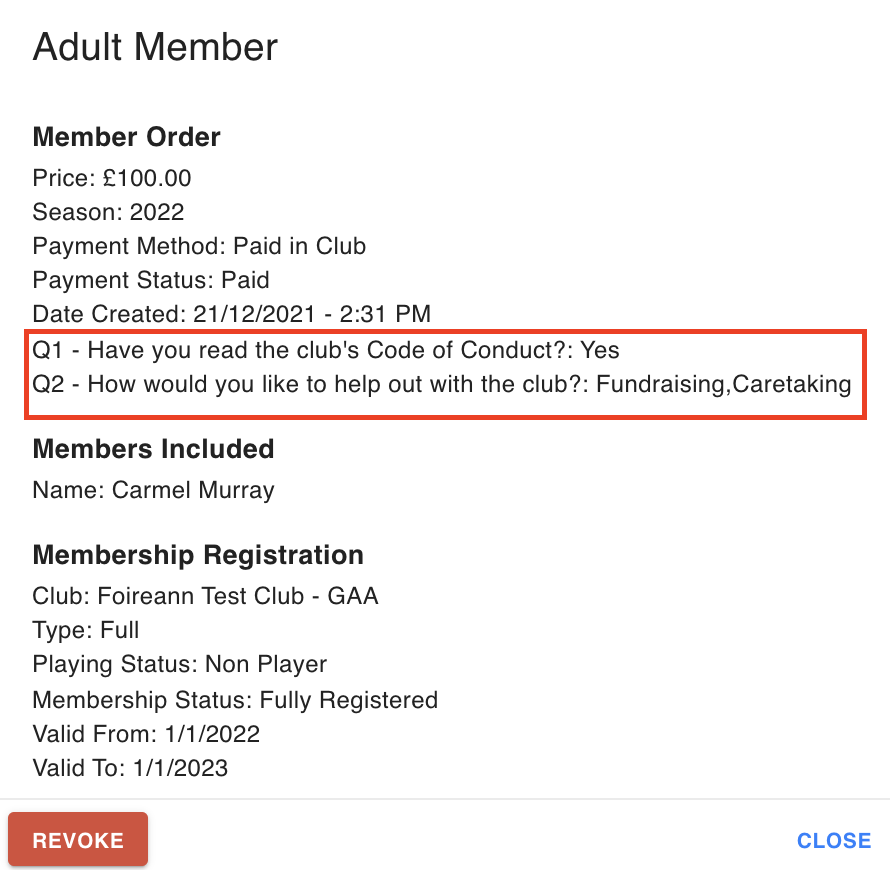890x870 pixels.
Task: Click the REVOKE button
Action: point(78,839)
